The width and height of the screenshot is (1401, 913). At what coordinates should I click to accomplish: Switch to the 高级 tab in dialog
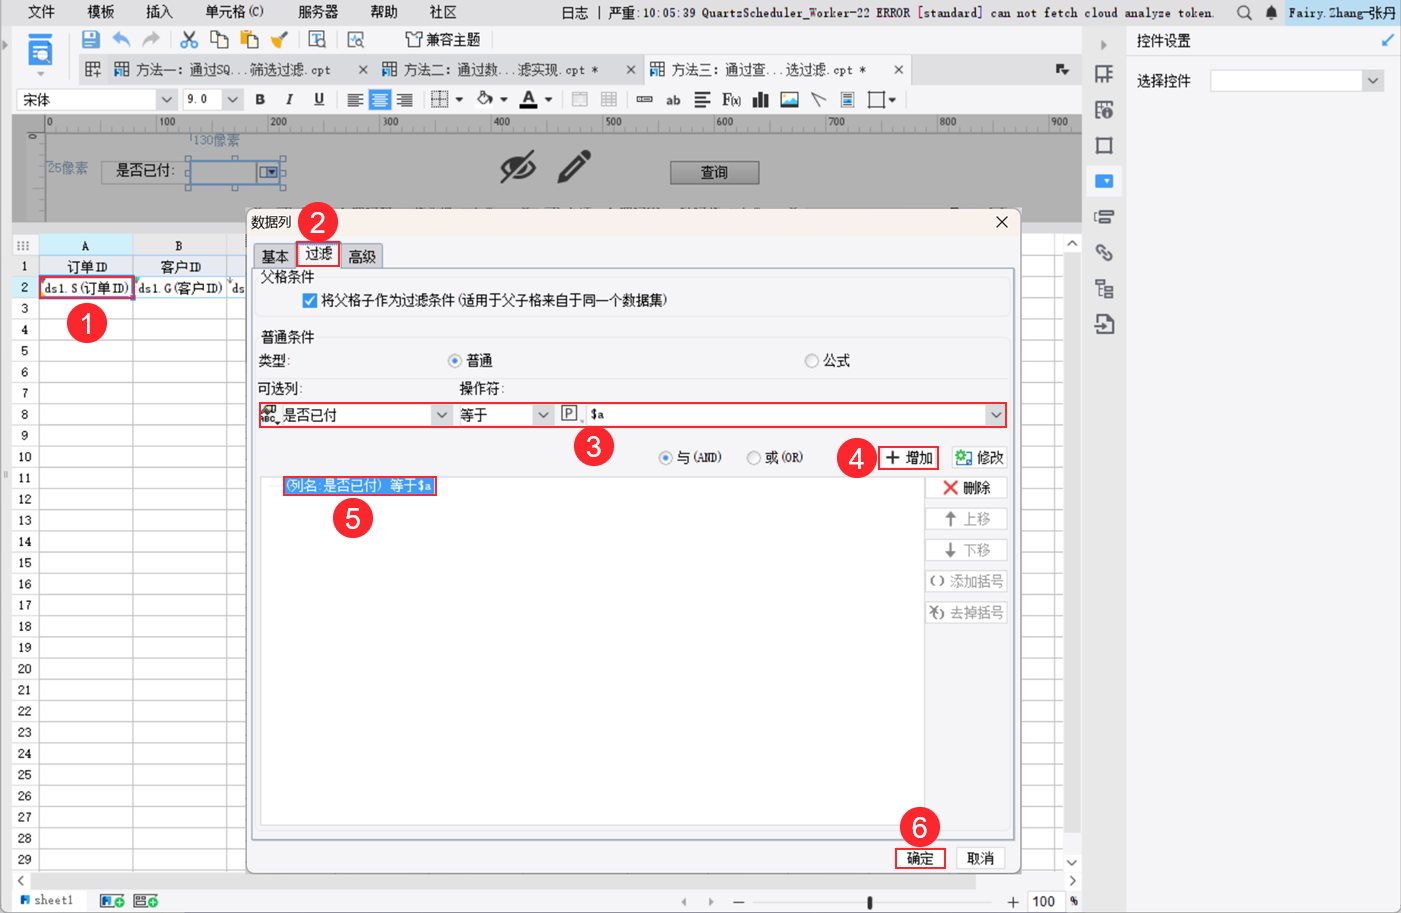(362, 256)
